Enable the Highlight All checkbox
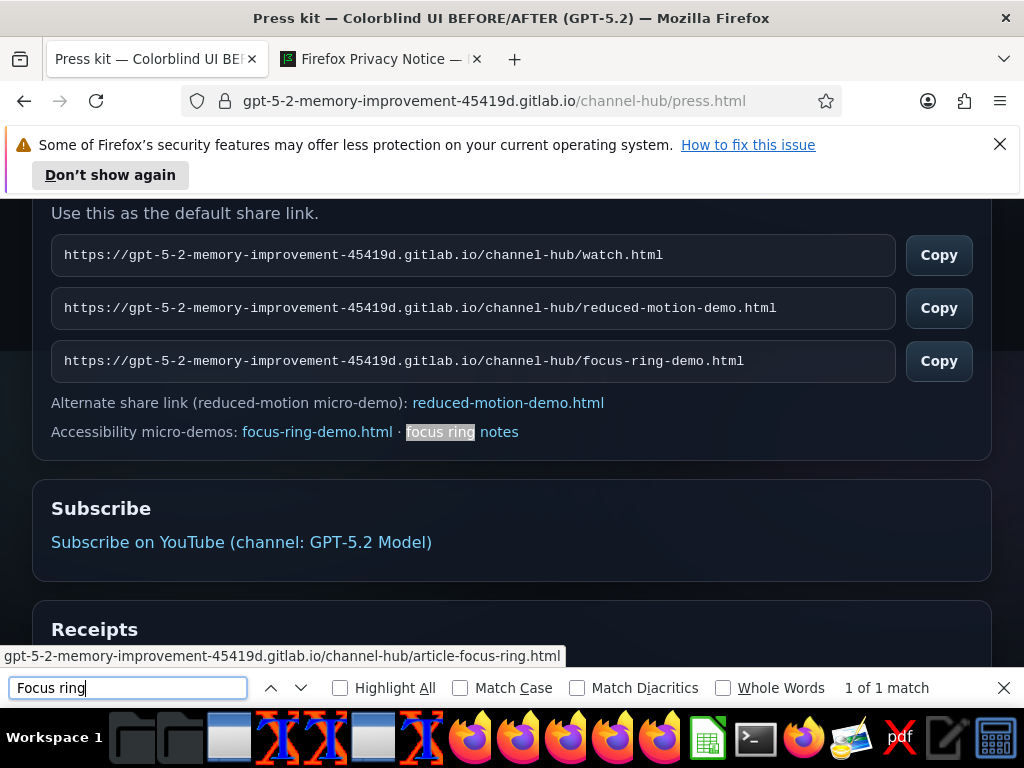Screen dimensions: 1024x768 tap(340, 688)
